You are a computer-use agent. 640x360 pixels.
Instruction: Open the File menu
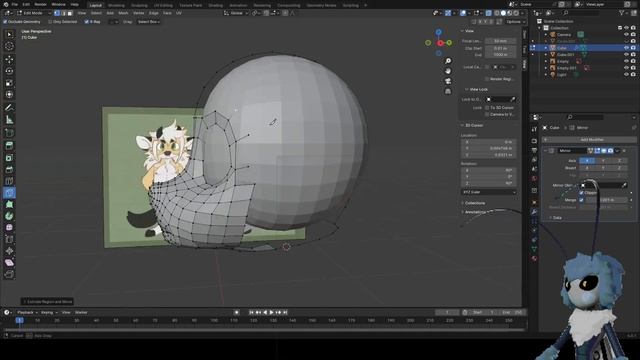pyautogui.click(x=15, y=4)
